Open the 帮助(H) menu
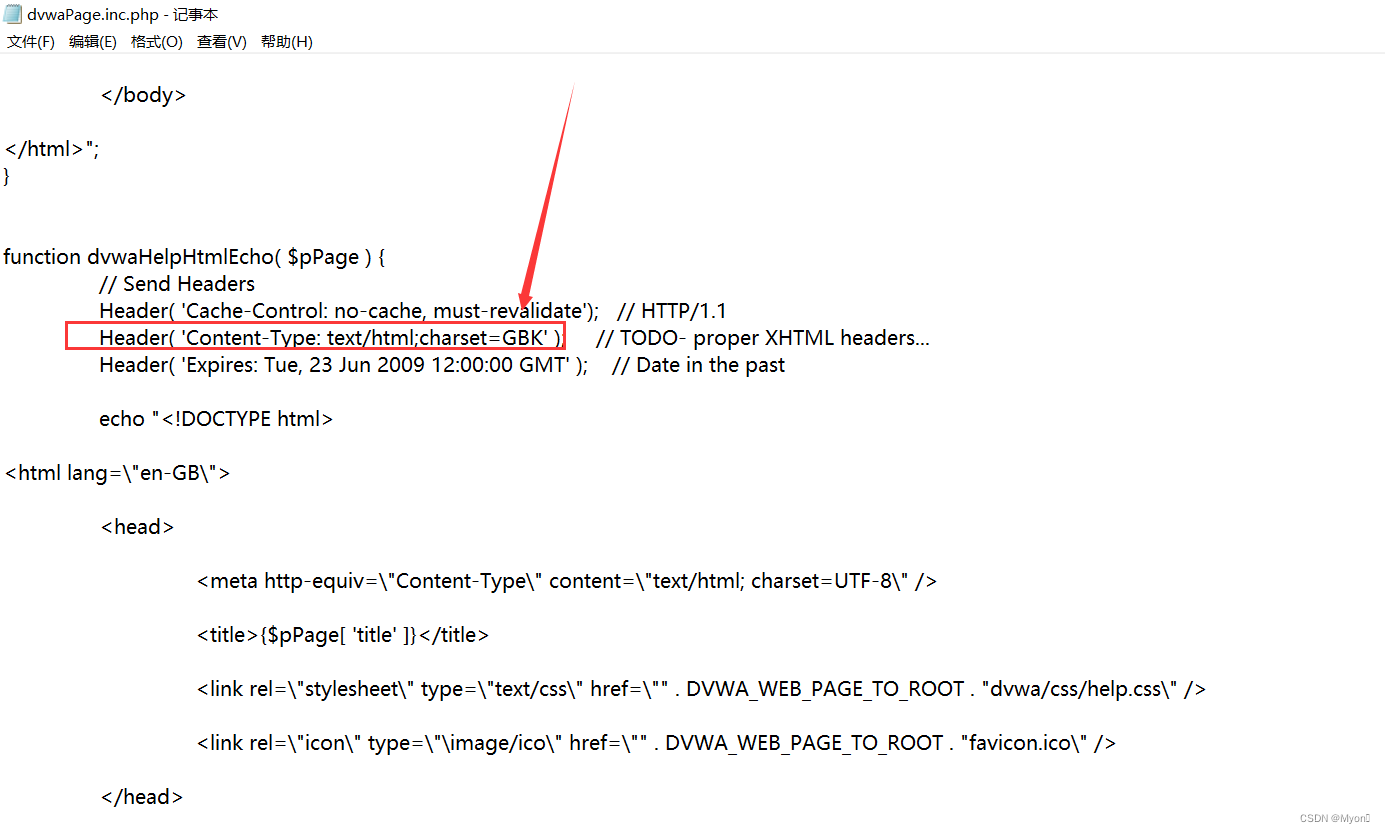The image size is (1385, 833). [287, 42]
